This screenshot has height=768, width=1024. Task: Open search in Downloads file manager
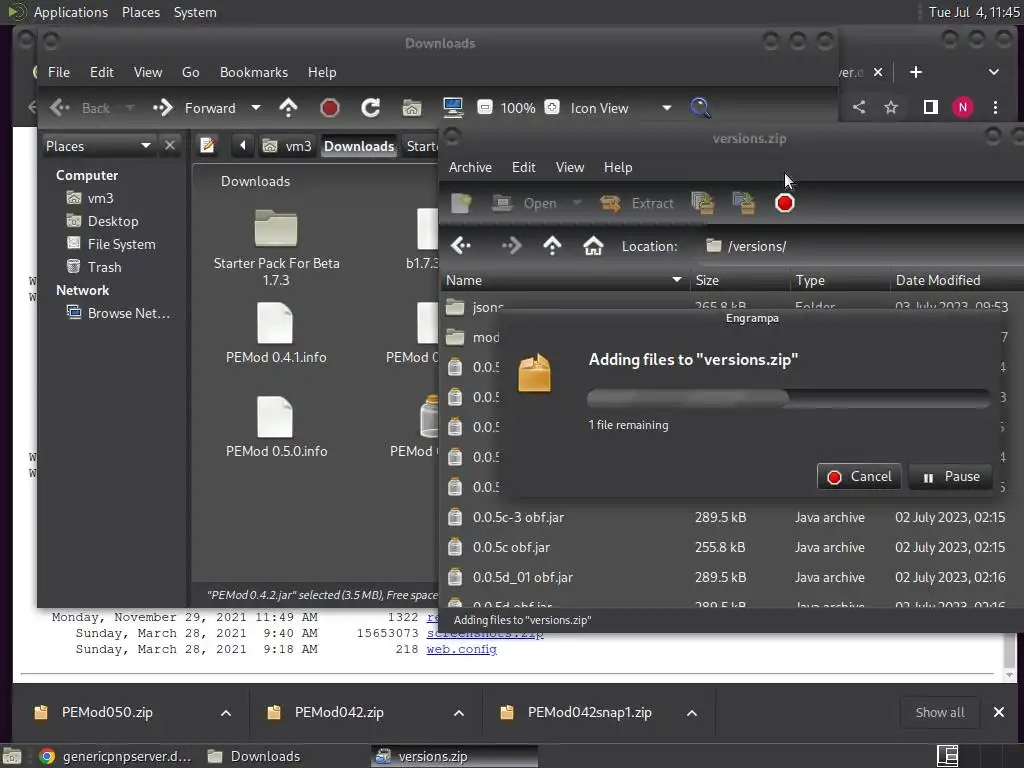click(x=700, y=108)
